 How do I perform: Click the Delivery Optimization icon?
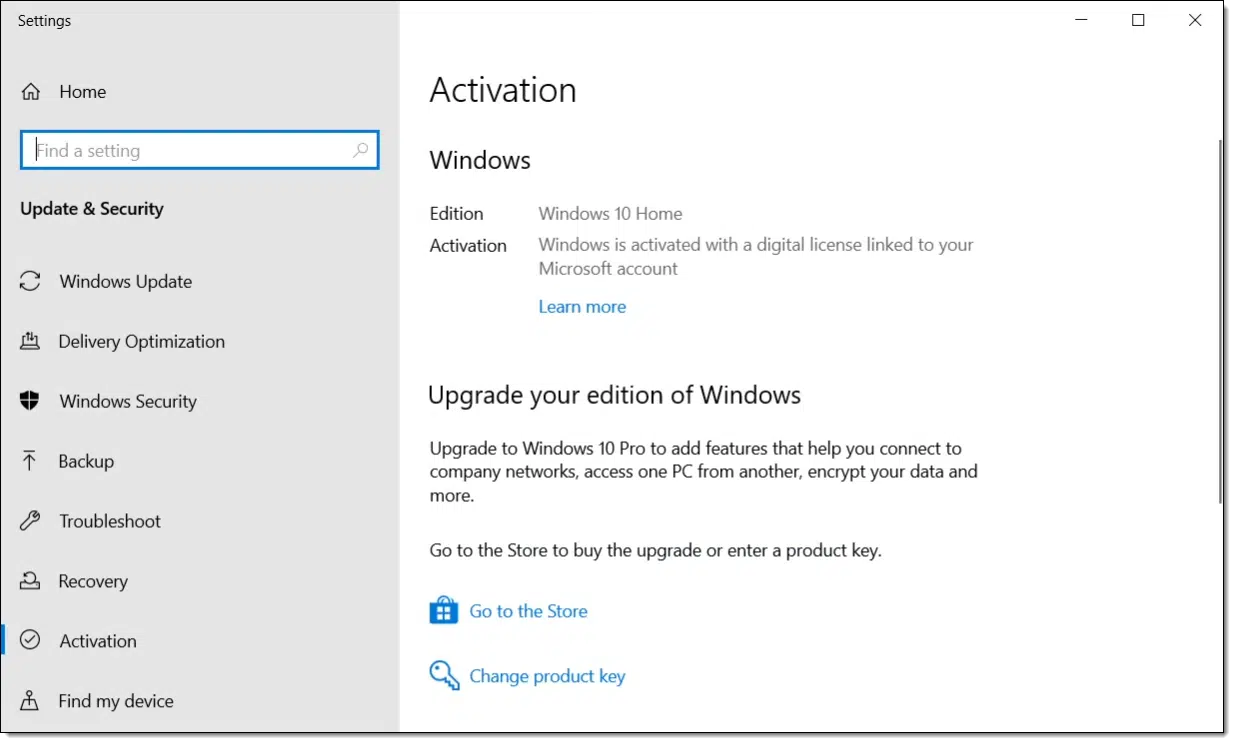30,341
